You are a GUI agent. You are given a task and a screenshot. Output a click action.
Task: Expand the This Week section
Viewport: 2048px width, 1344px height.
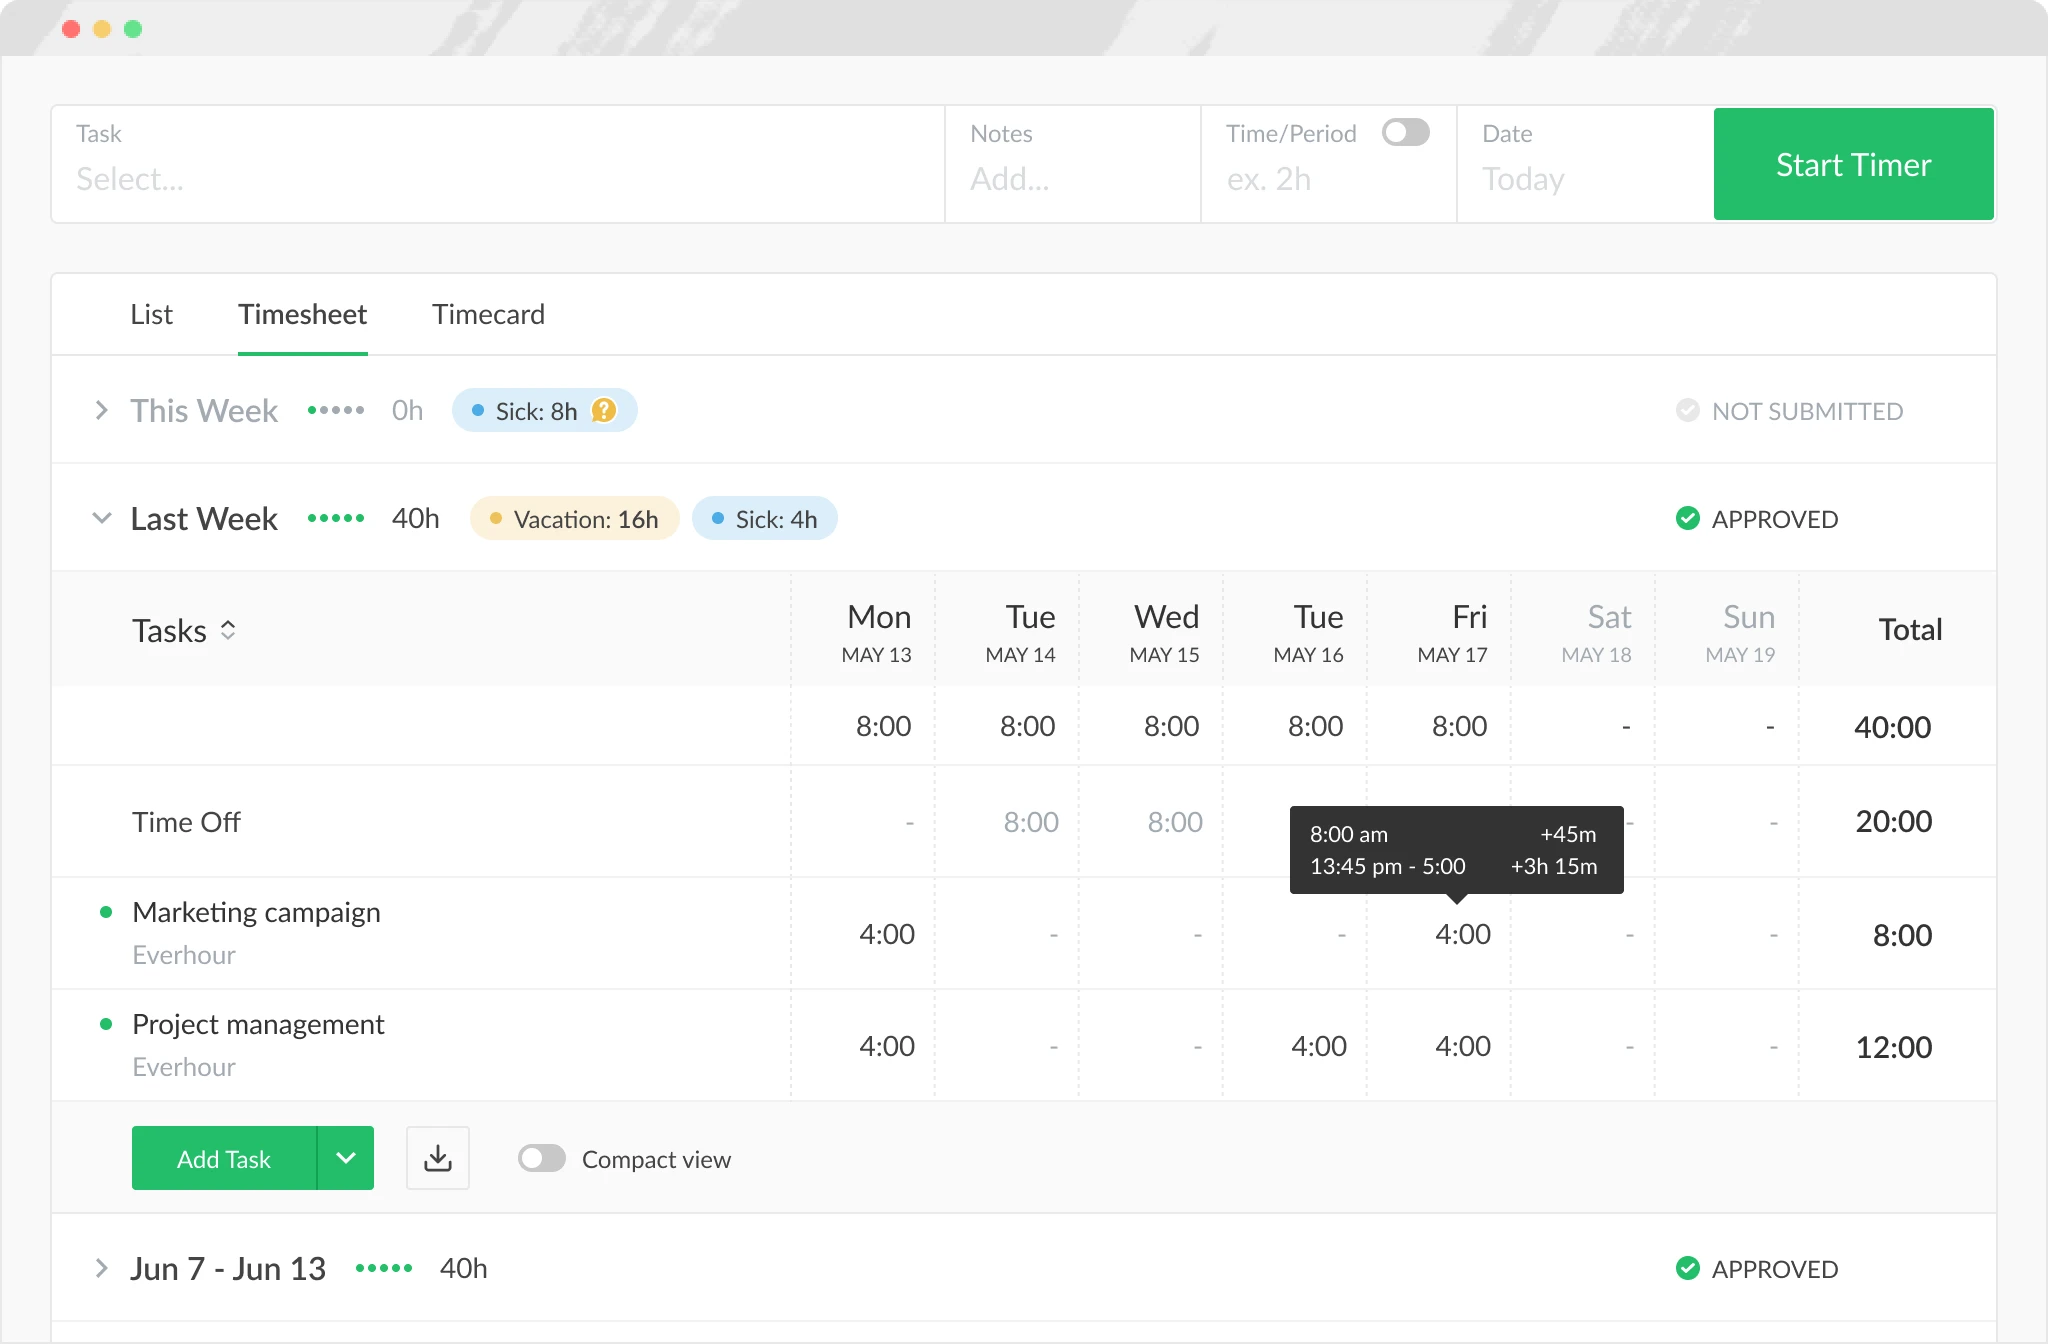(100, 410)
